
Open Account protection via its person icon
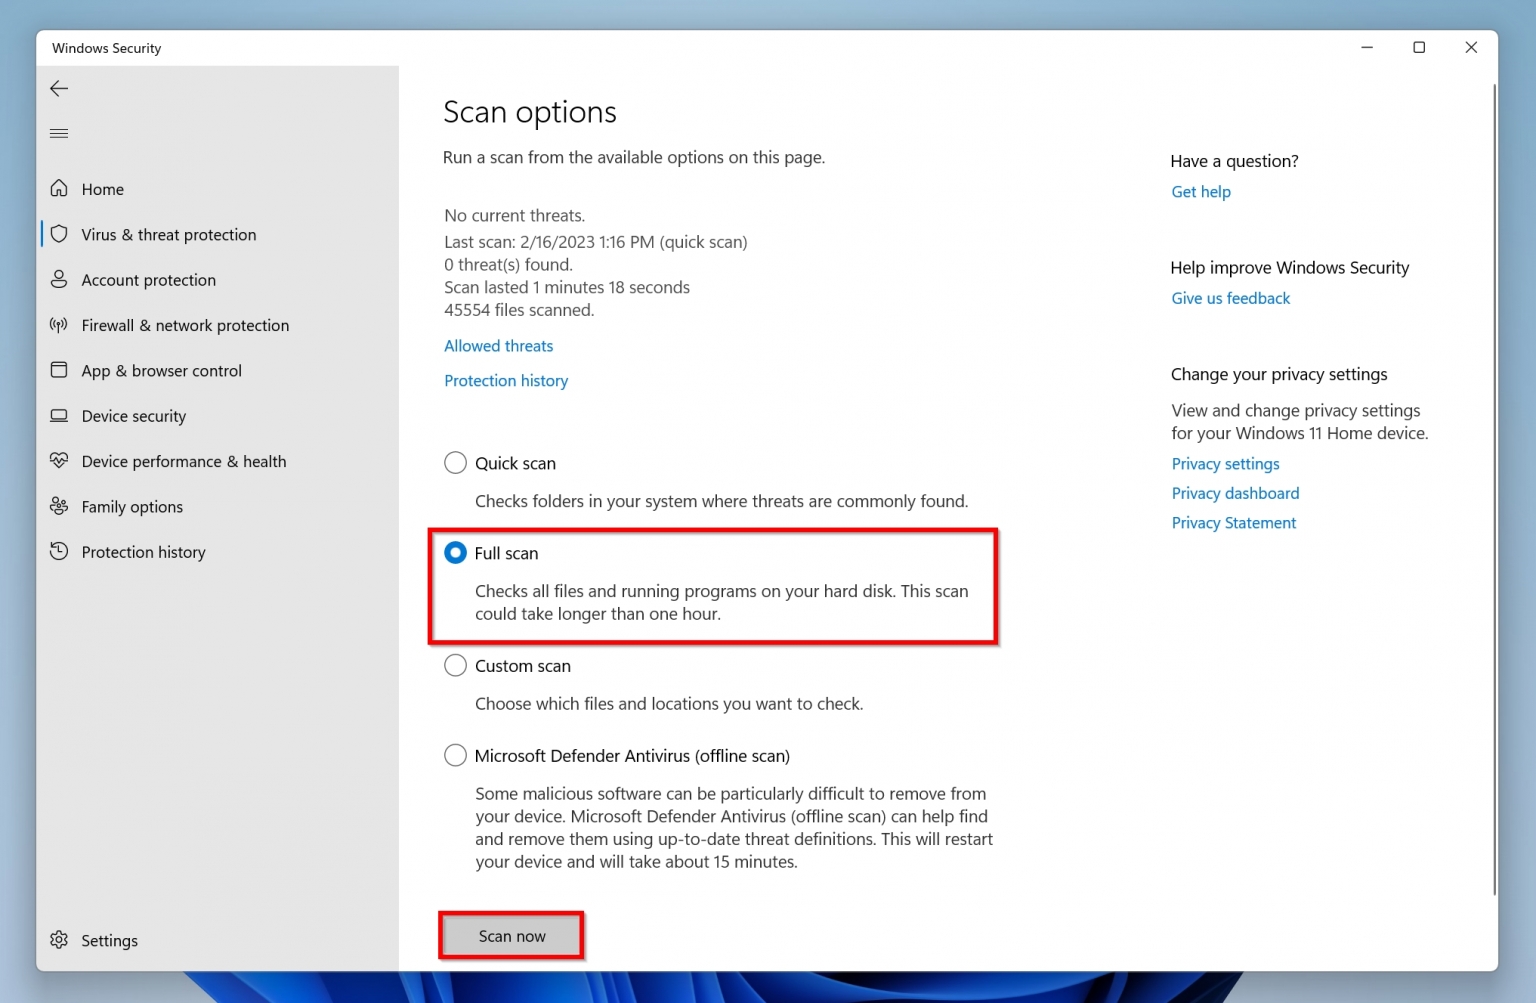(60, 280)
